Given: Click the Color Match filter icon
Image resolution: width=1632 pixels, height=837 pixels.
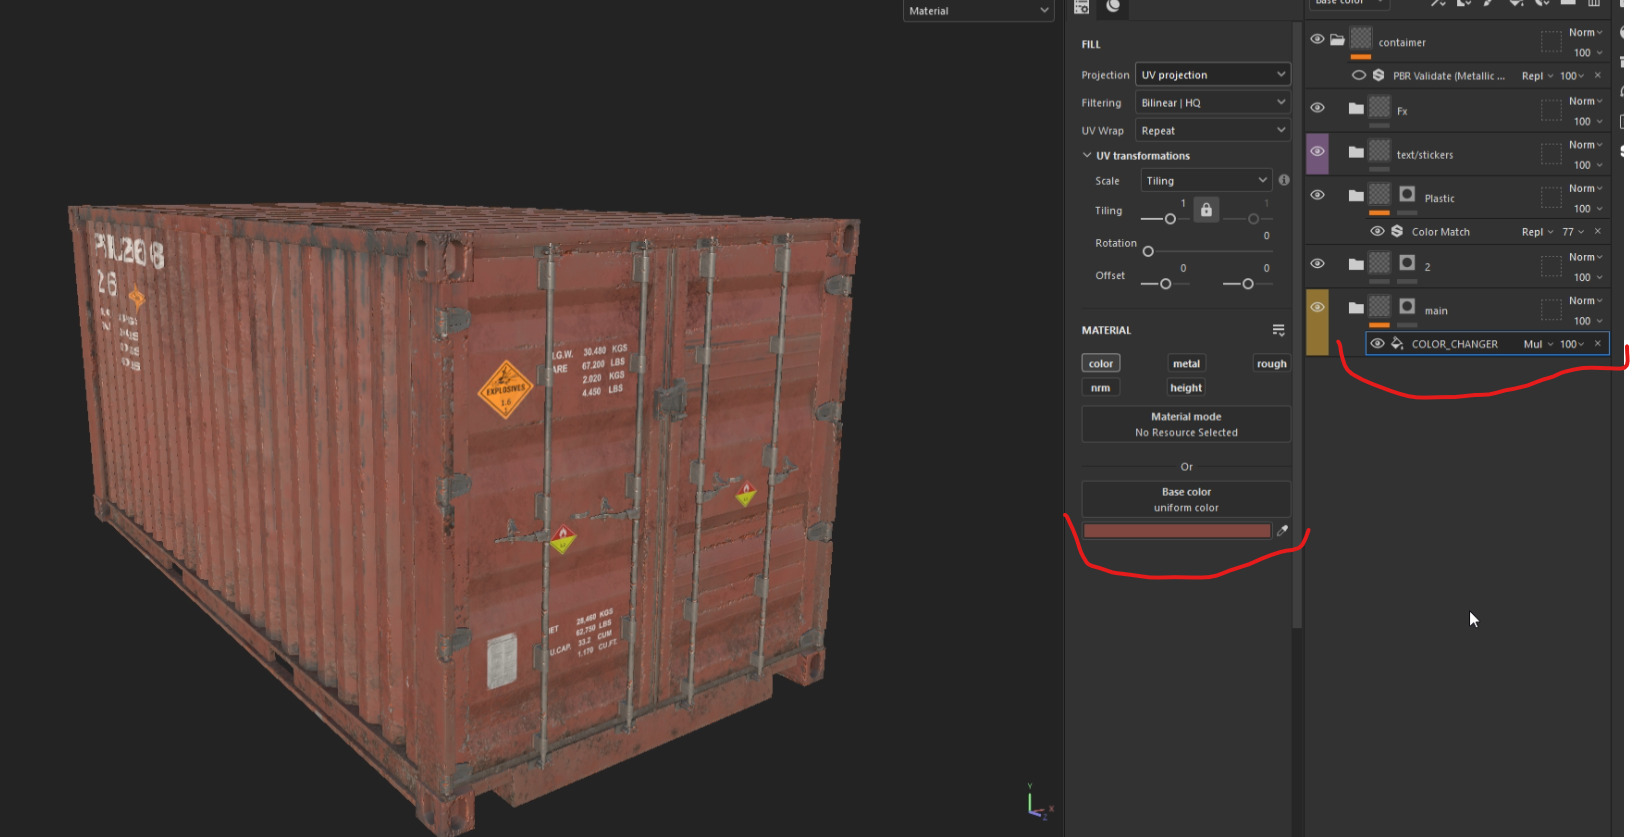Looking at the screenshot, I should 1397,231.
